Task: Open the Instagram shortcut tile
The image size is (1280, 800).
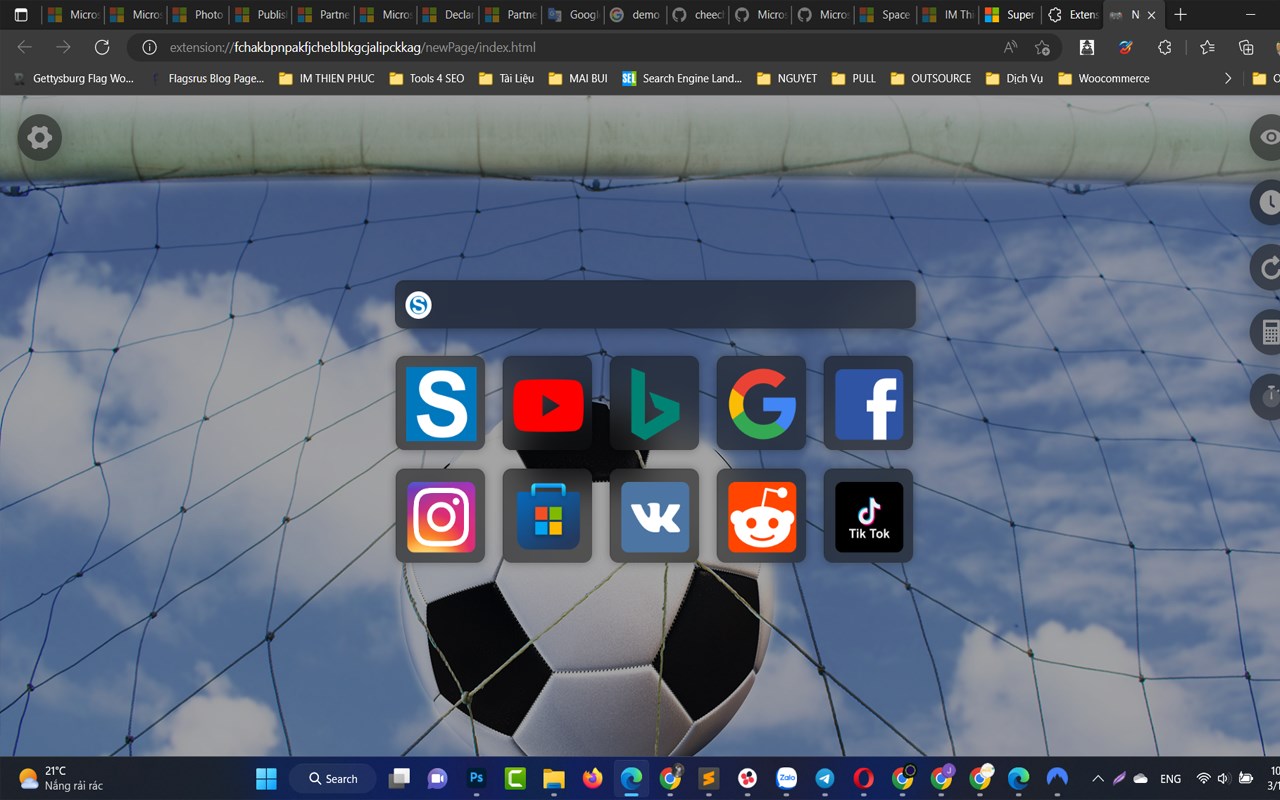Action: click(x=441, y=516)
